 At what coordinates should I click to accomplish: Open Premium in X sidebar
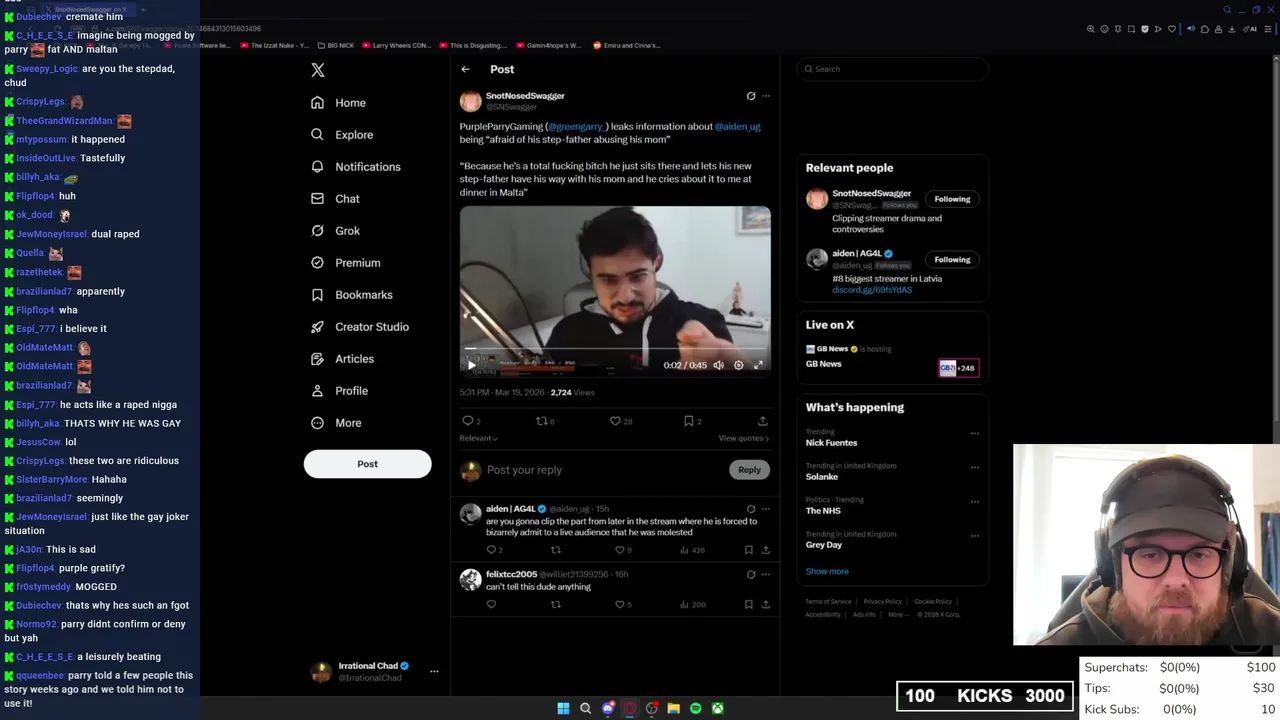point(345,263)
